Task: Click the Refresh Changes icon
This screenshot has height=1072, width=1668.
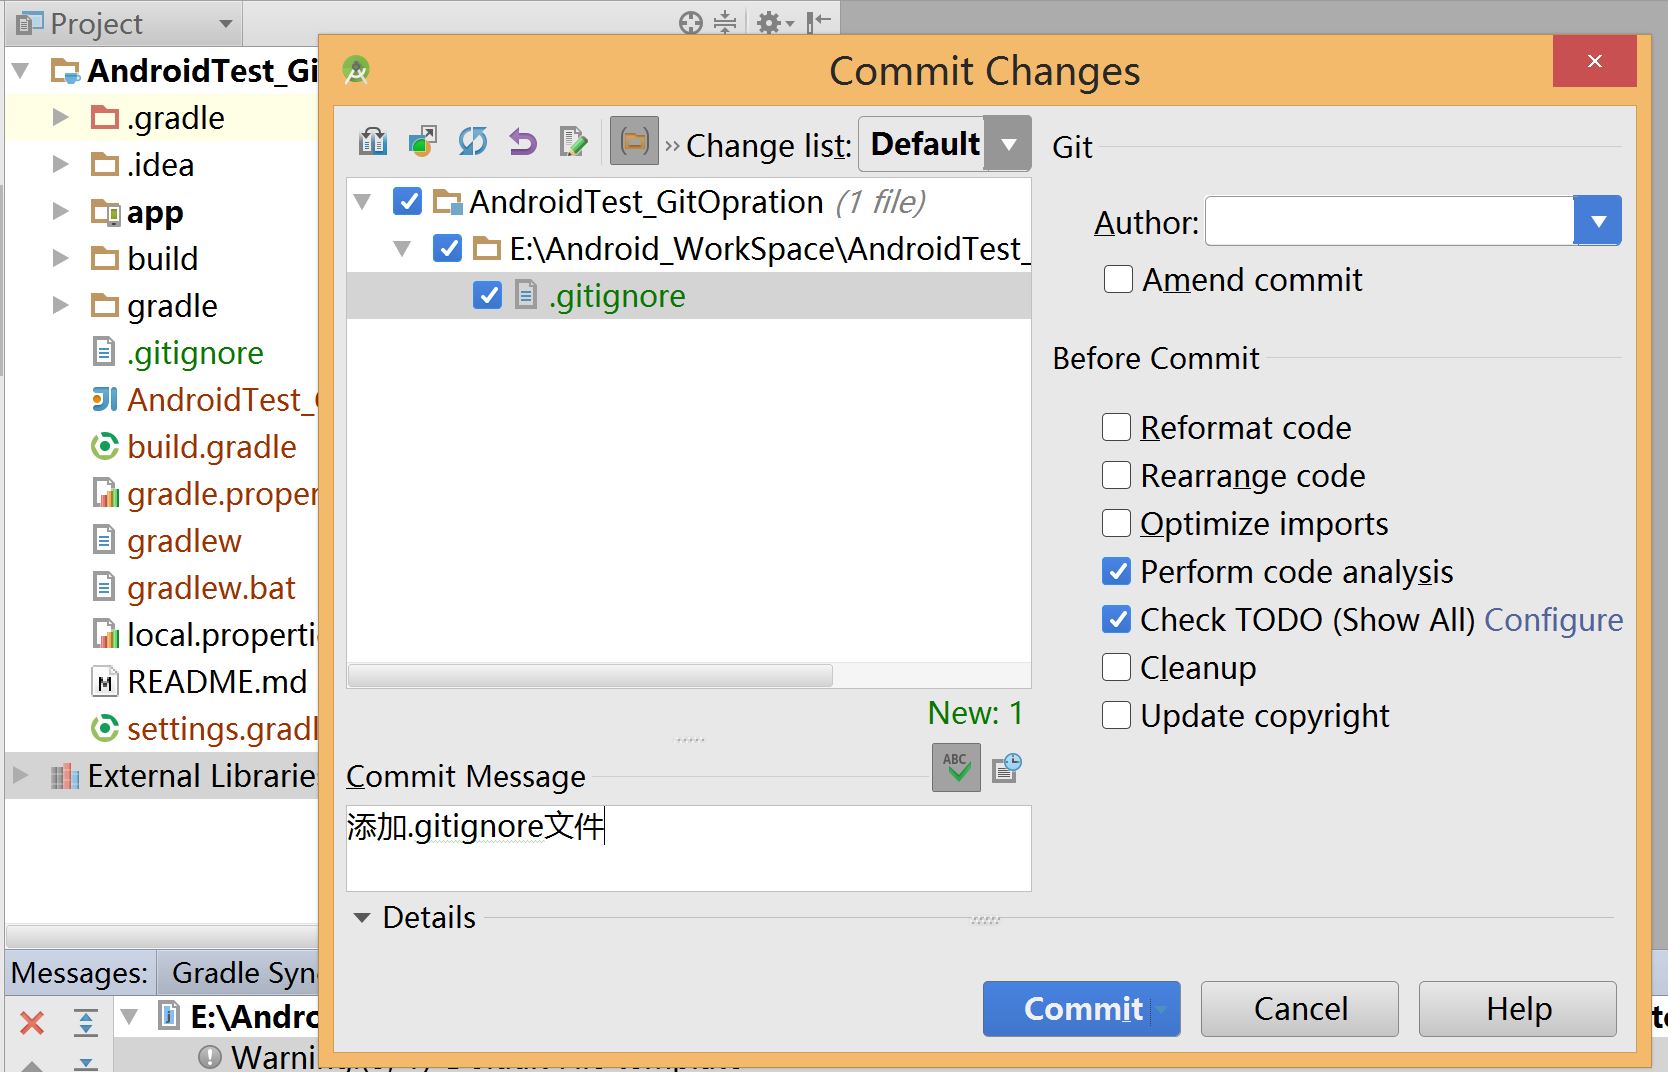Action: coord(472,142)
